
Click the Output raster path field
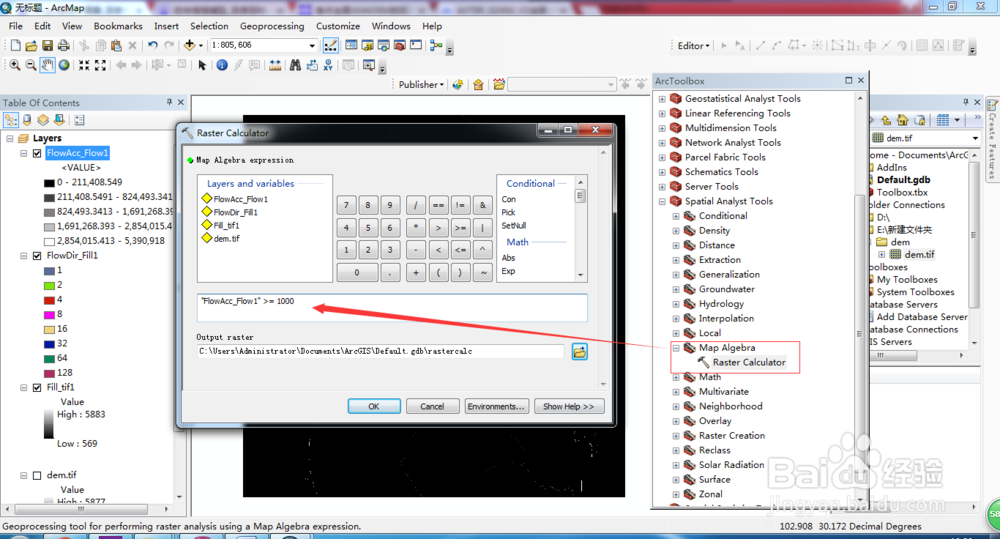tap(381, 351)
